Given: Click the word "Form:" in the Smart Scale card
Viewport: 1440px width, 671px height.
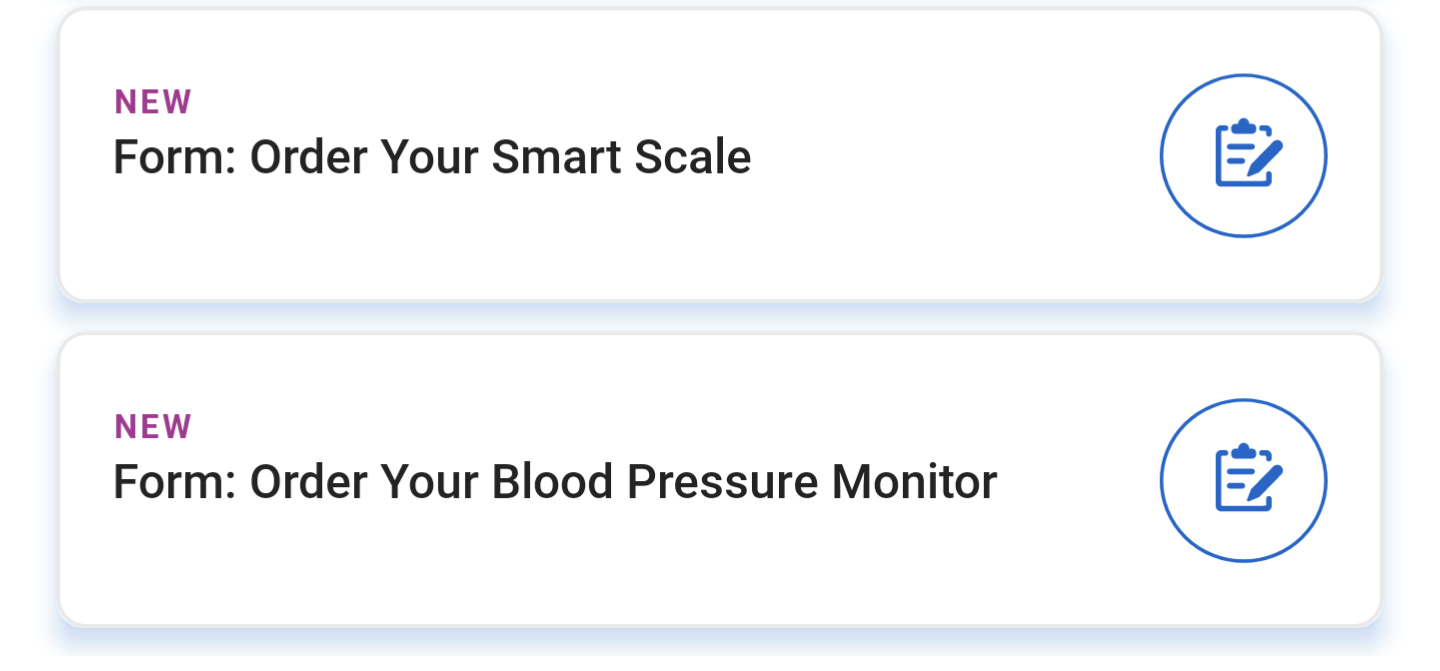Looking at the screenshot, I should pyautogui.click(x=173, y=158).
